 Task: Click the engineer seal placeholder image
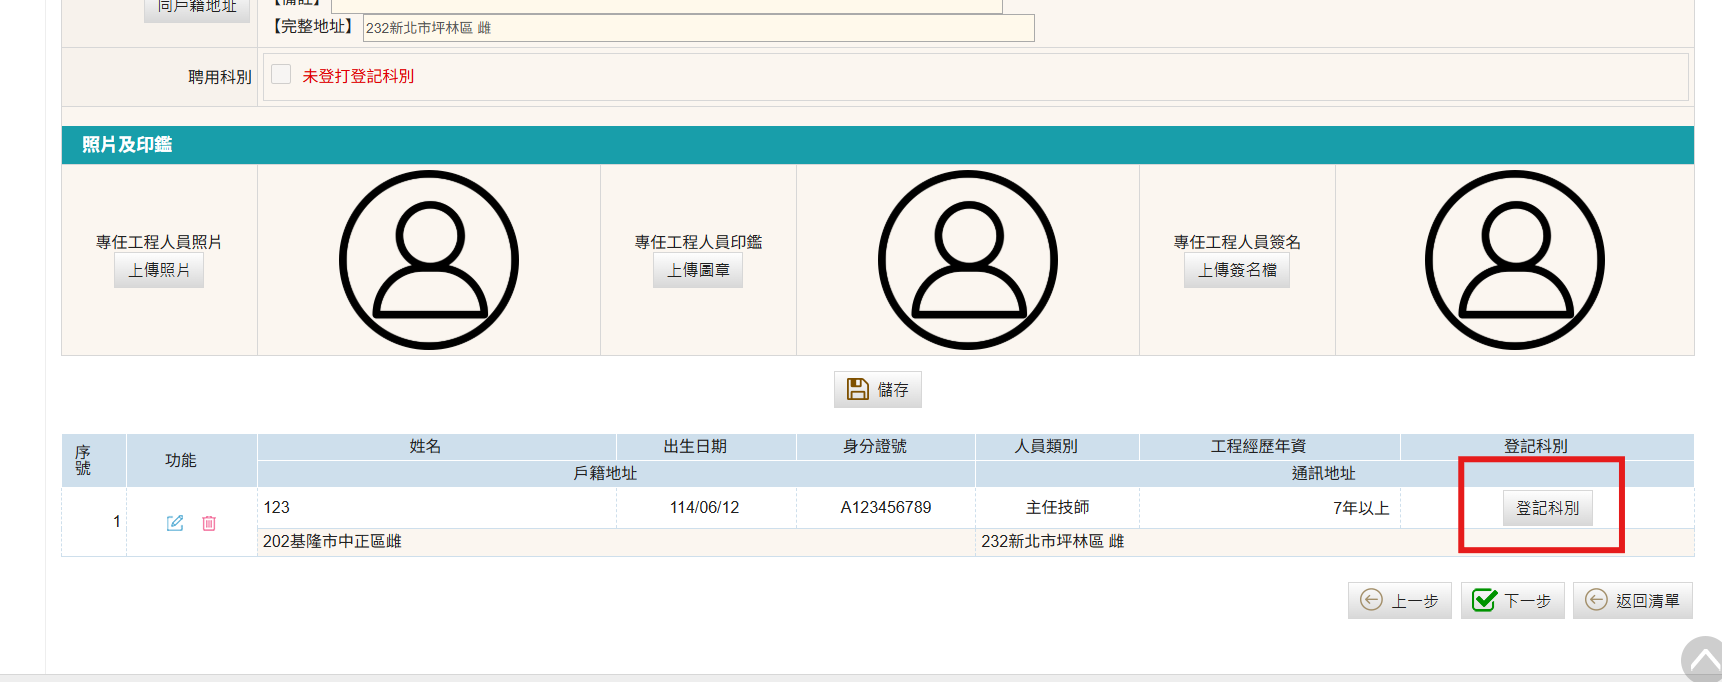[x=967, y=260]
